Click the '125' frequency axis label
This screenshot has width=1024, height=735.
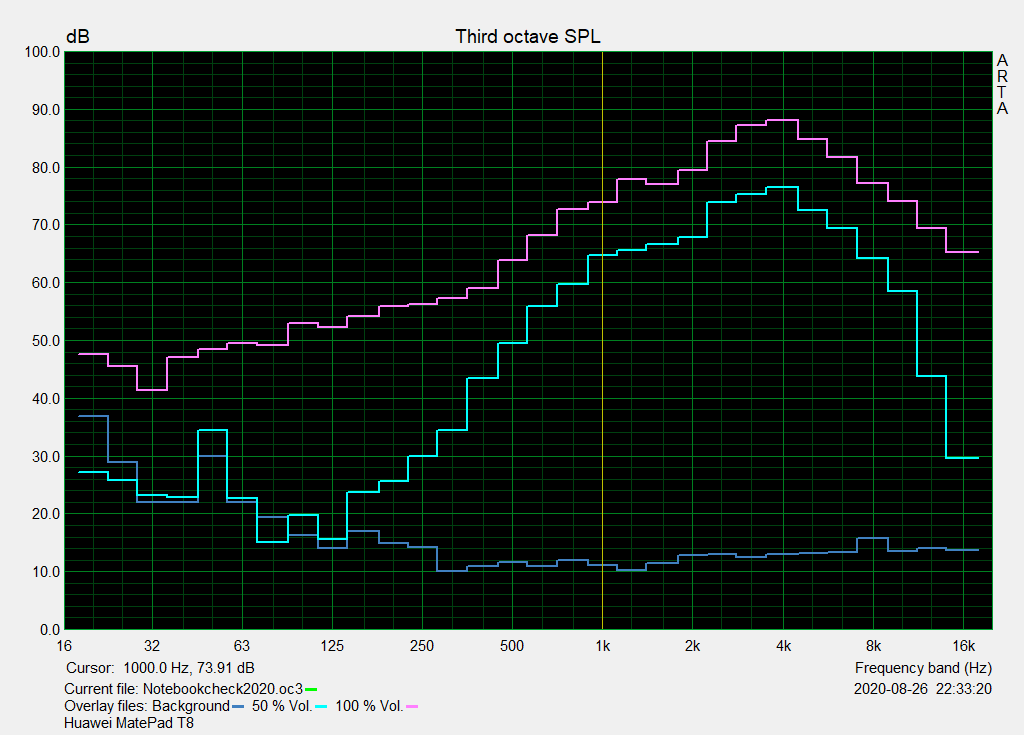pyautogui.click(x=332, y=646)
